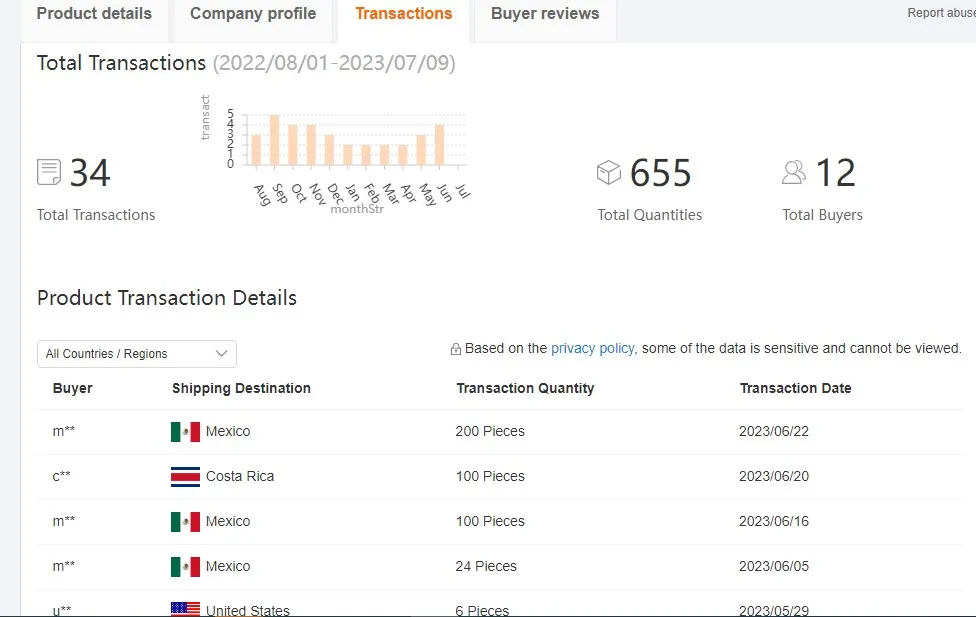Click the Report abuse link

pos(940,13)
